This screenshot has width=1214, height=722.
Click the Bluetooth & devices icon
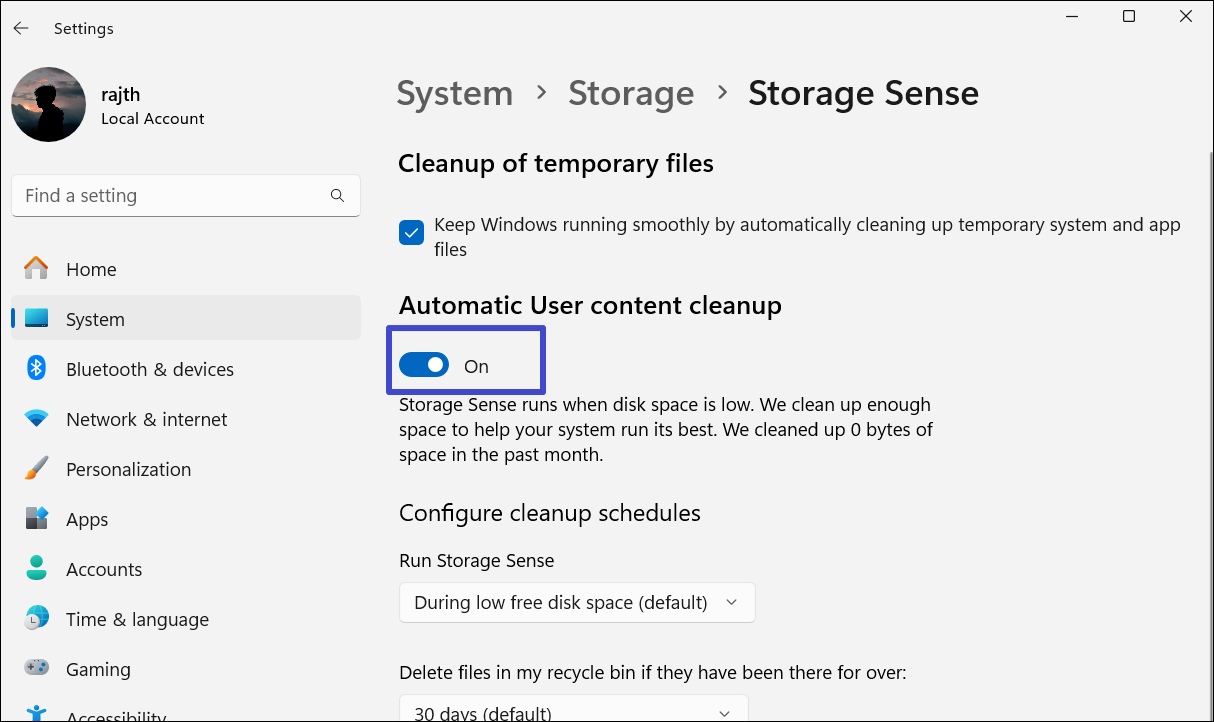pyautogui.click(x=36, y=369)
